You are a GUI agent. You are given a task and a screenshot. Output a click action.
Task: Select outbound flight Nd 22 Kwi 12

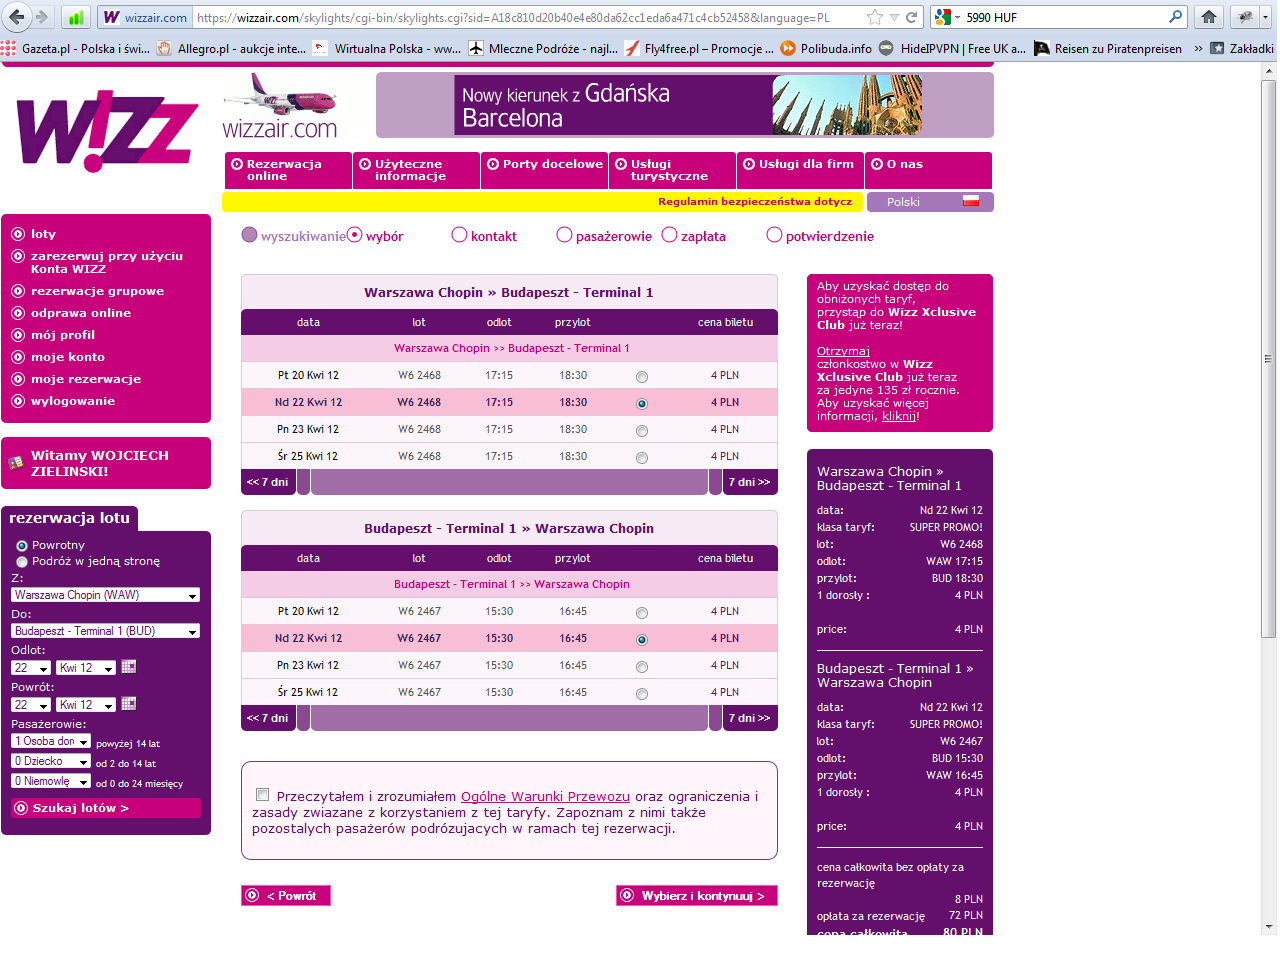pyautogui.click(x=642, y=404)
